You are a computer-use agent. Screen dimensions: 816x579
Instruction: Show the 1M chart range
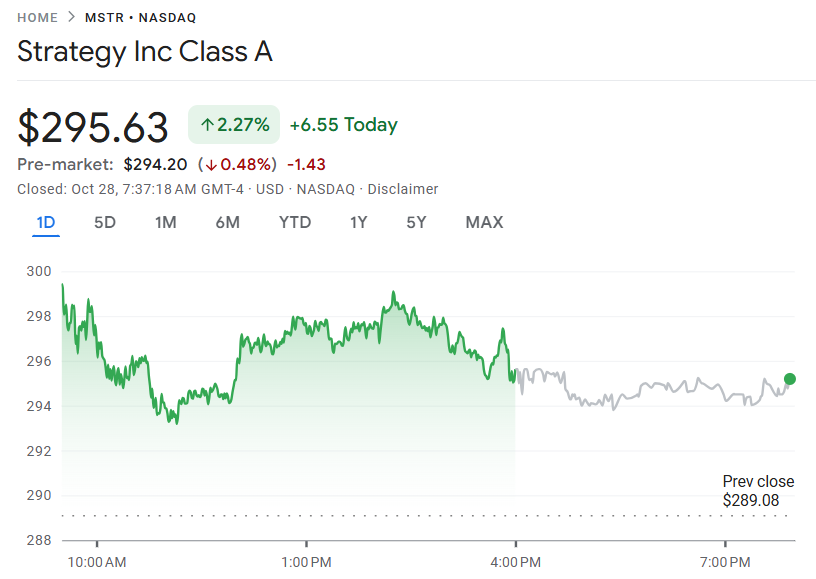(165, 222)
